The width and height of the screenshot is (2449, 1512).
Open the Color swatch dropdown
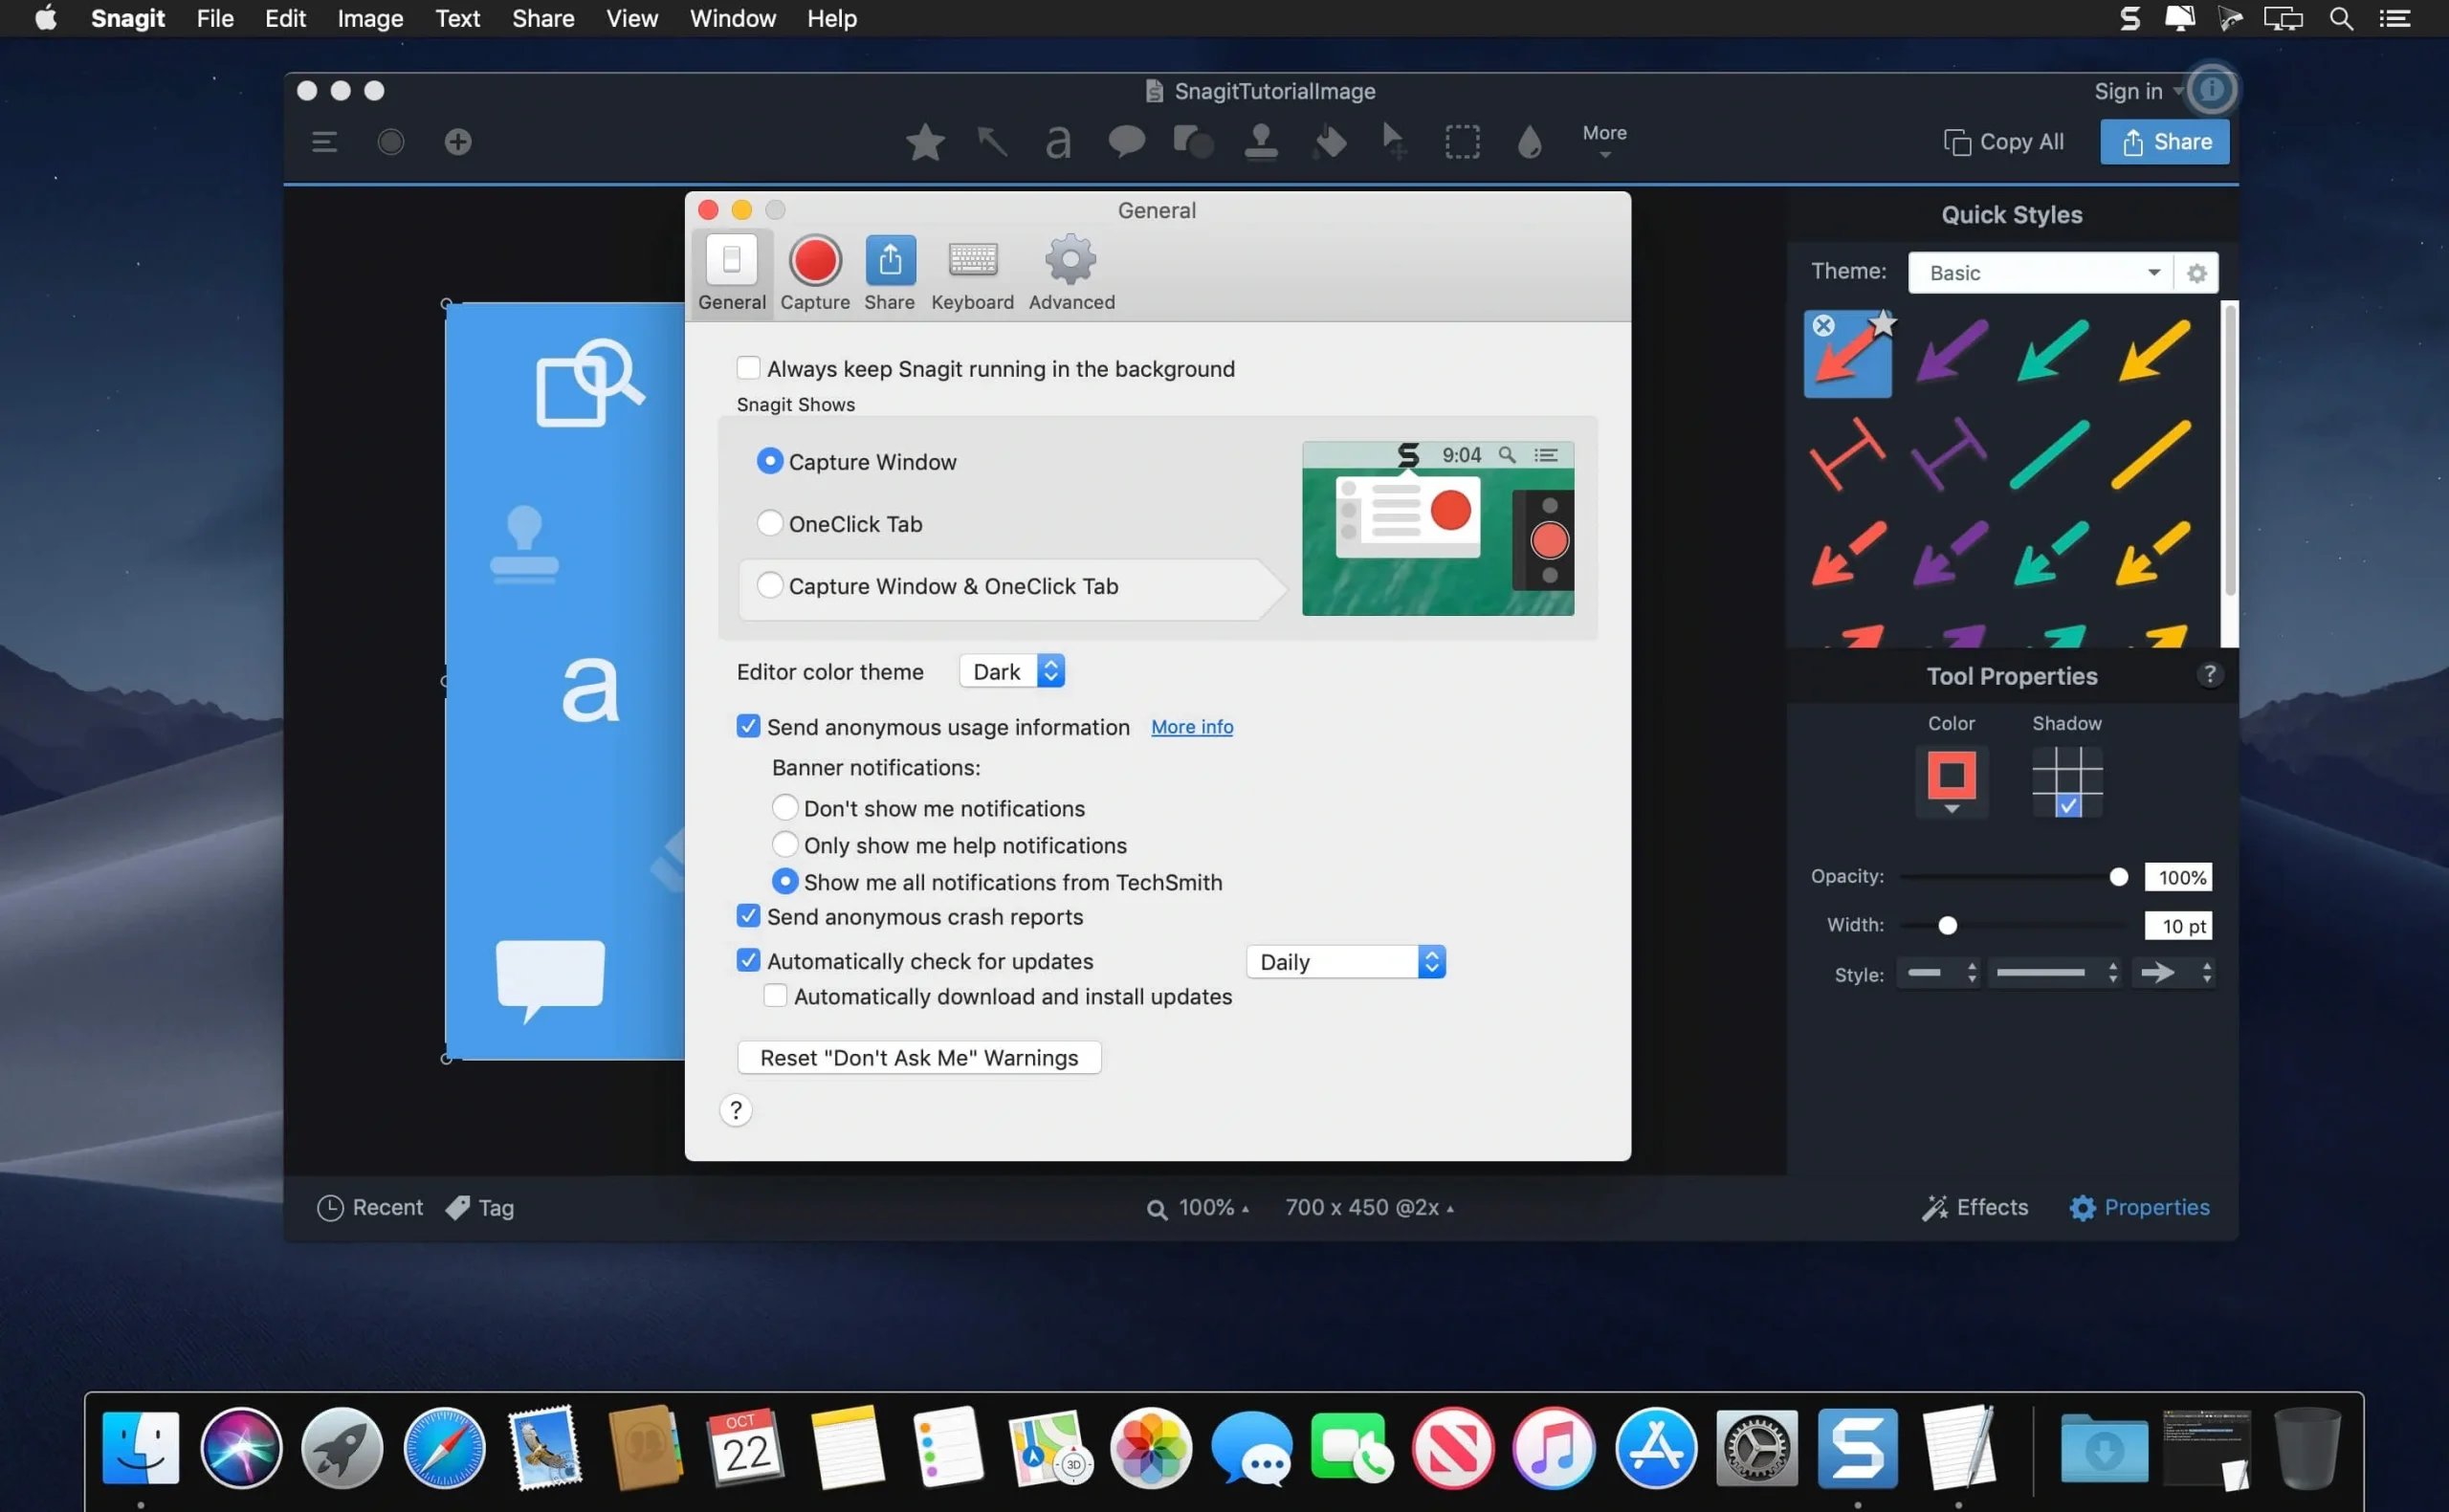point(1951,782)
